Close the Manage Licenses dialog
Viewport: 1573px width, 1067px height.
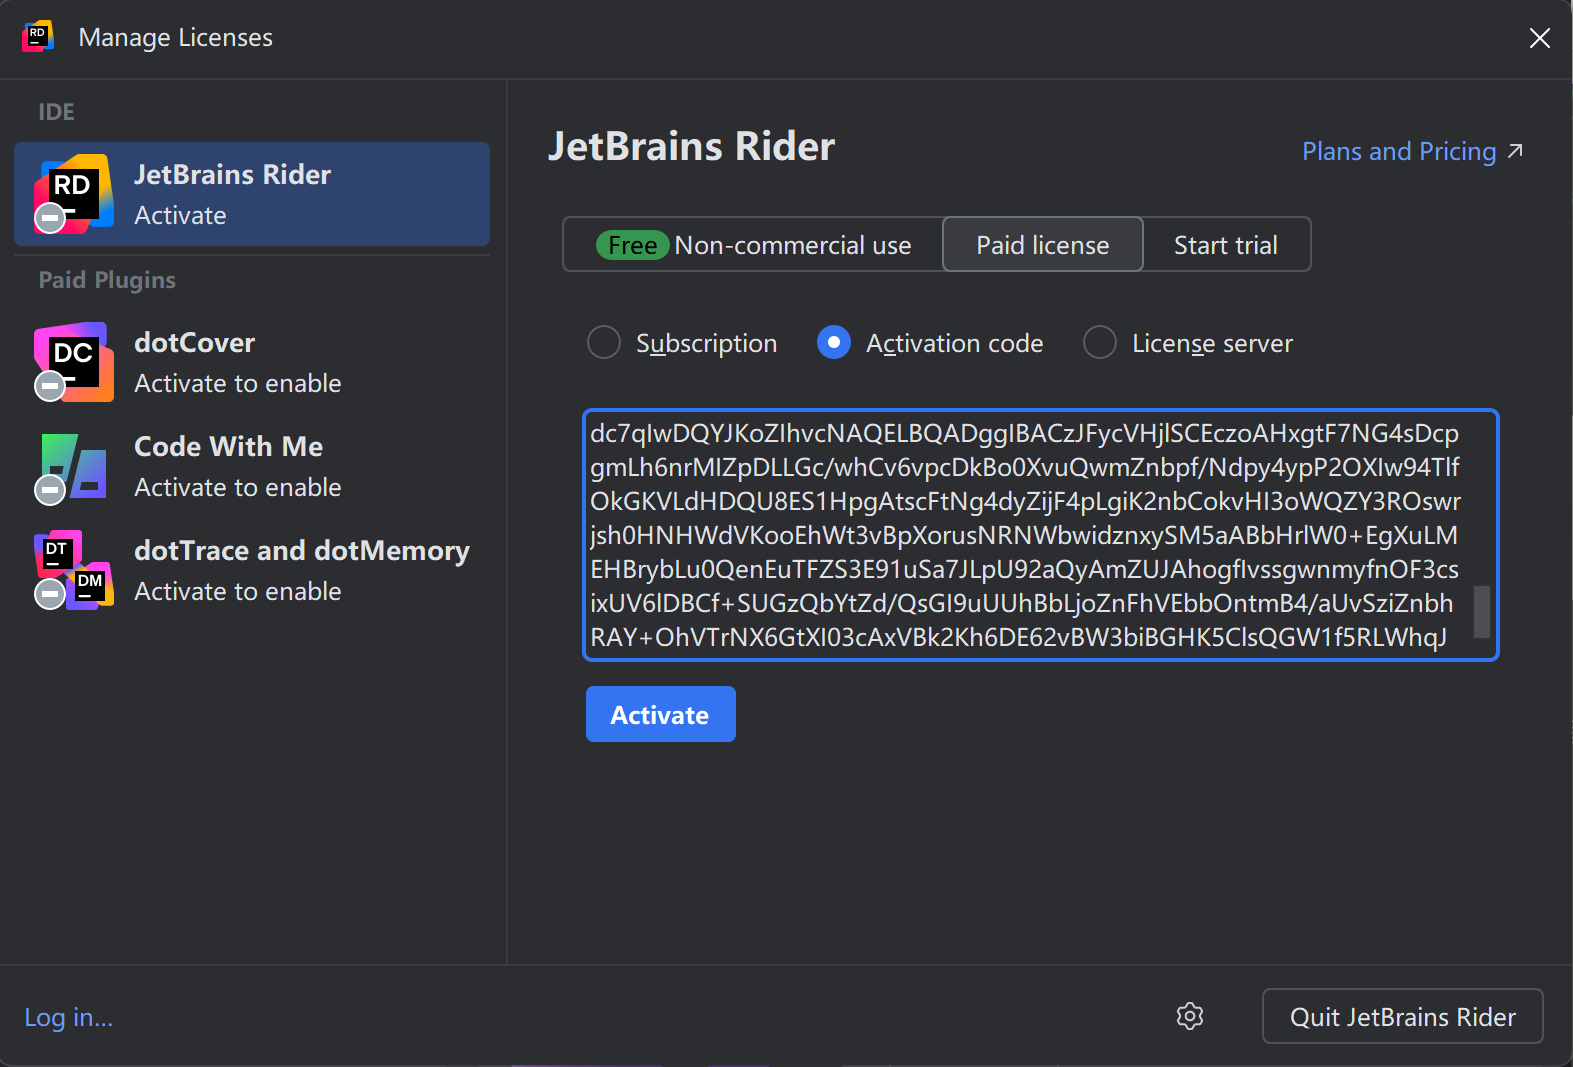tap(1540, 38)
